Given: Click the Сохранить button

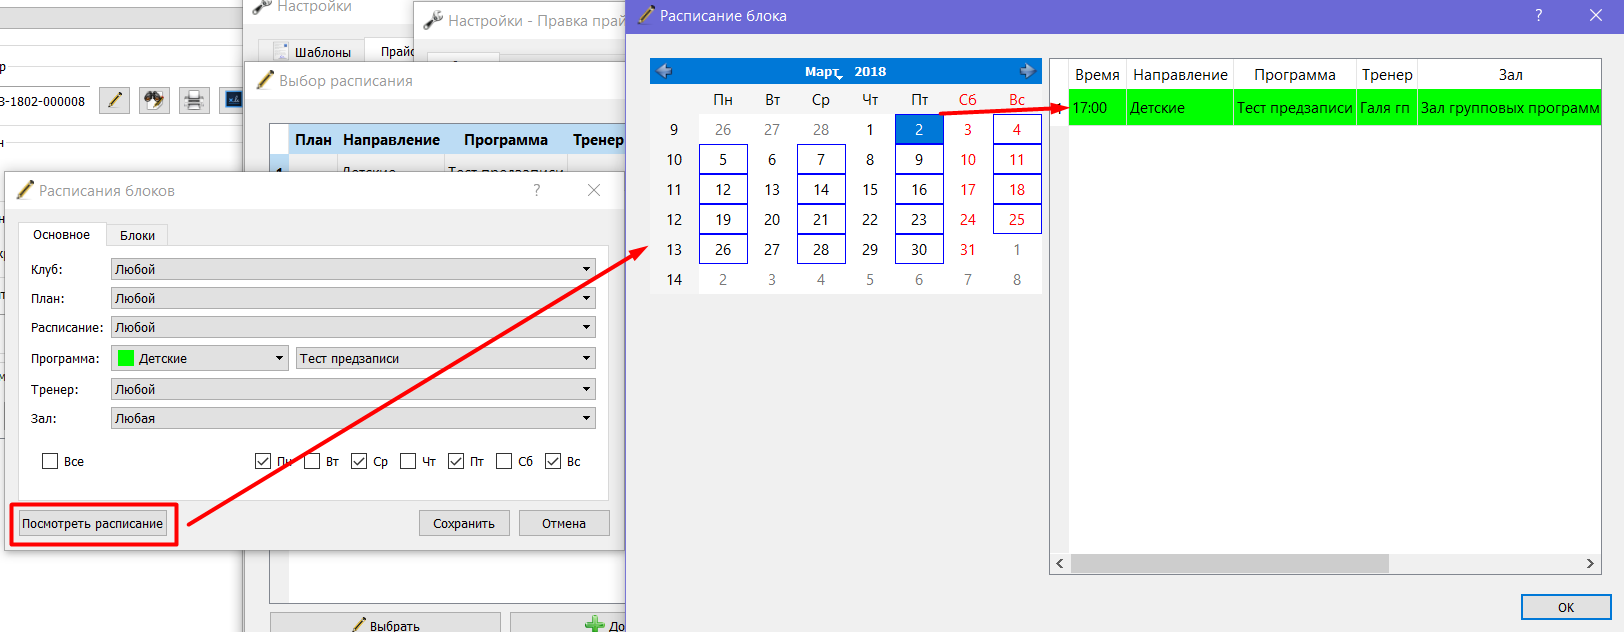Looking at the screenshot, I should 464,523.
